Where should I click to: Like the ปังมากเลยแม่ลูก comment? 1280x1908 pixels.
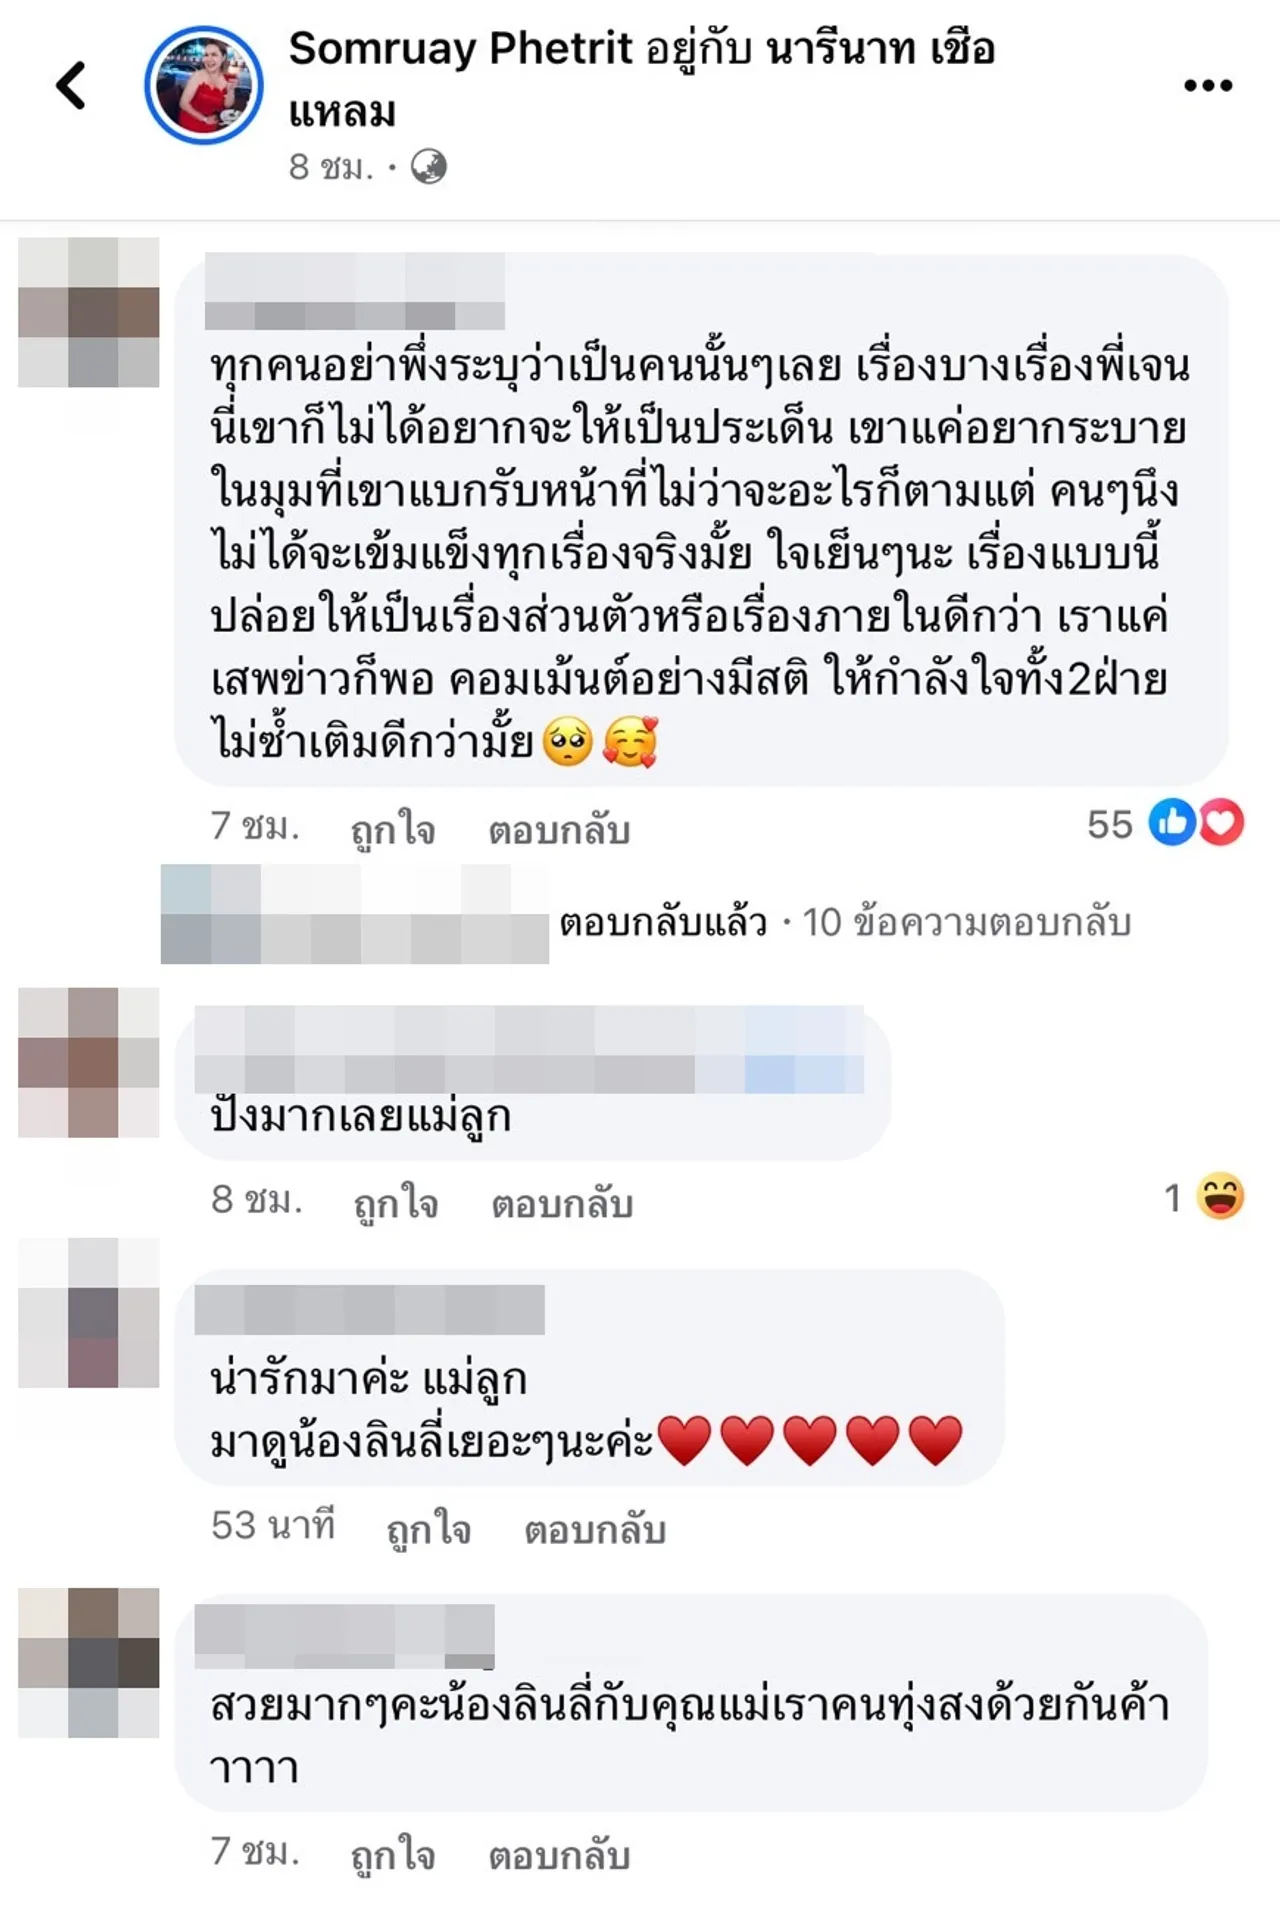coord(396,1201)
